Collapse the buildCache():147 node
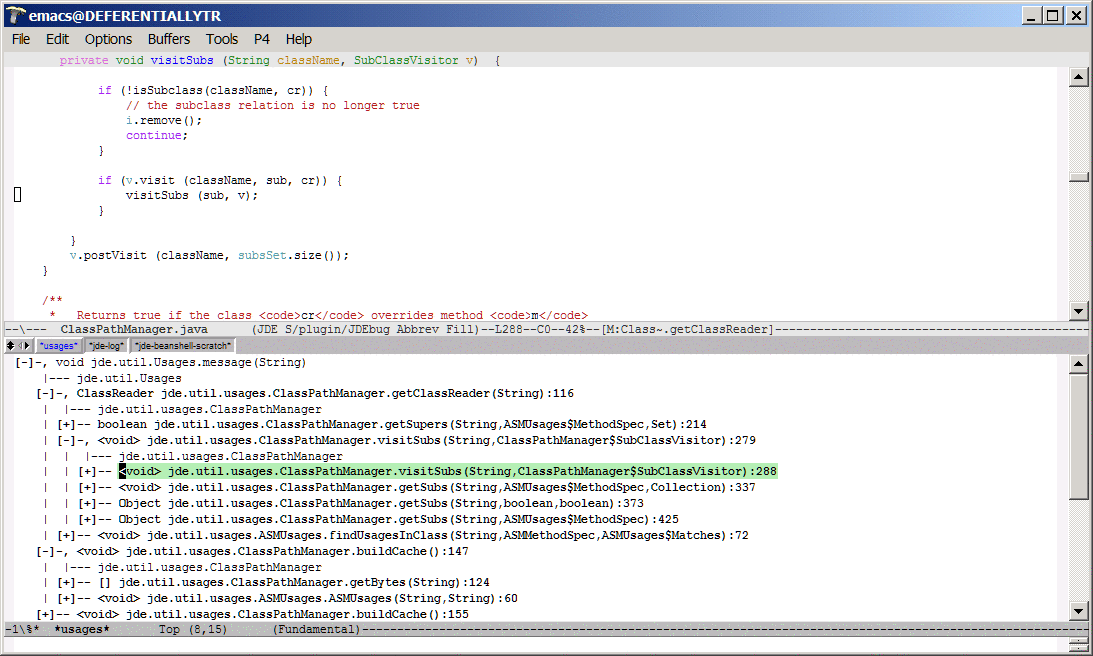Viewport: 1093px width, 656px height. (x=48, y=551)
